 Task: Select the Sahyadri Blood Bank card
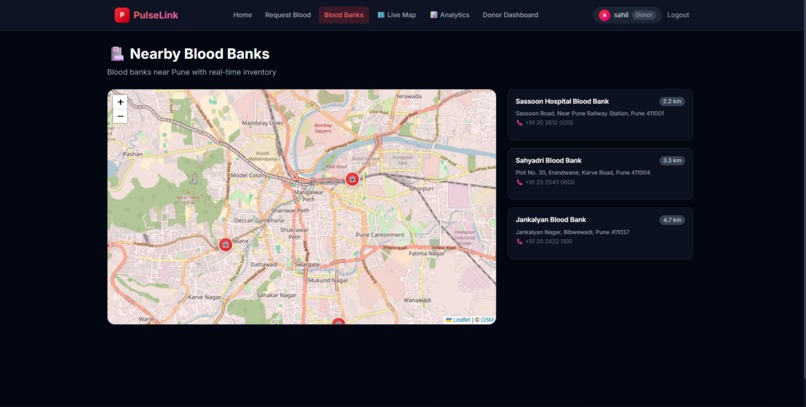pos(600,174)
